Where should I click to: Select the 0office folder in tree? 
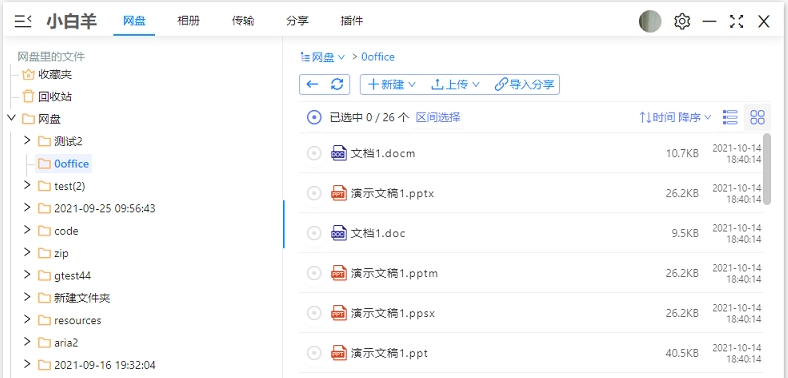point(64,163)
